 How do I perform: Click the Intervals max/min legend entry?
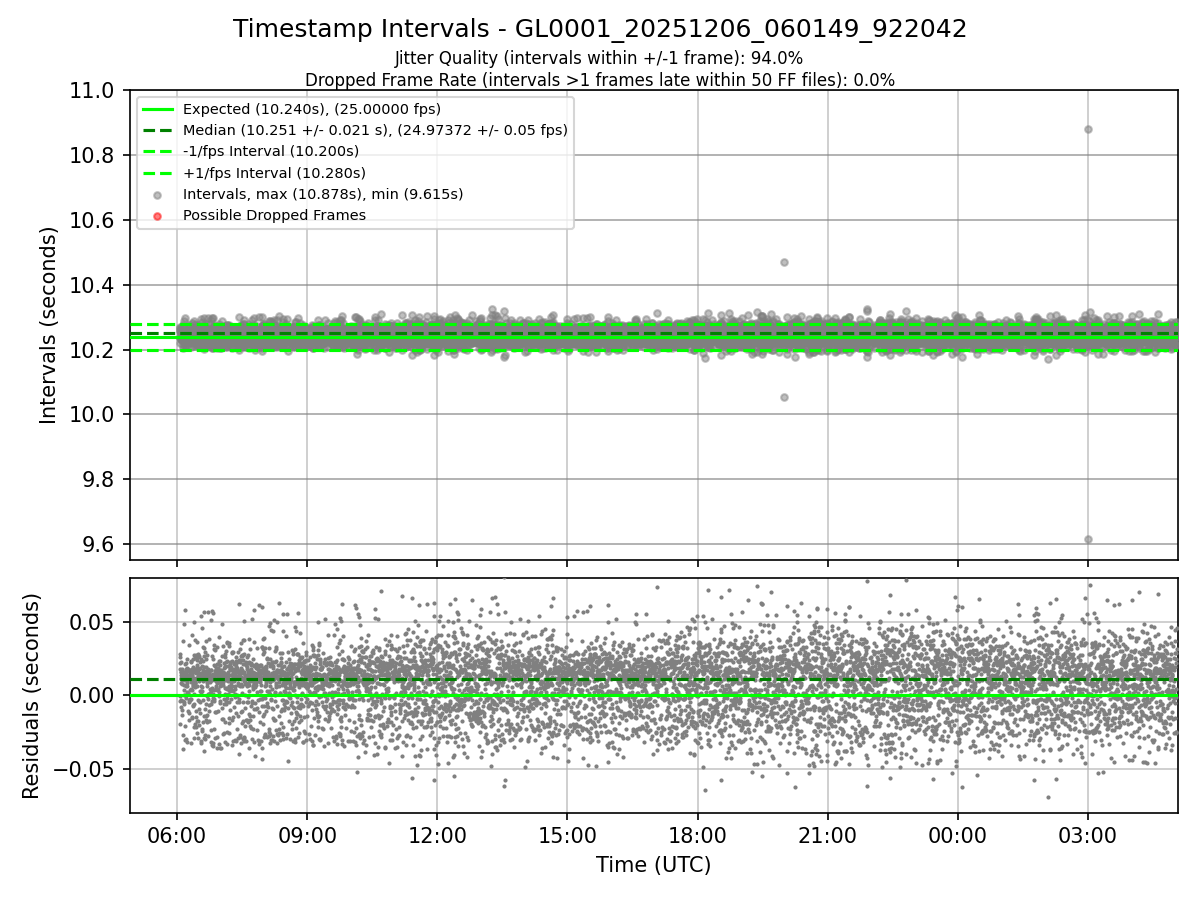pos(323,194)
